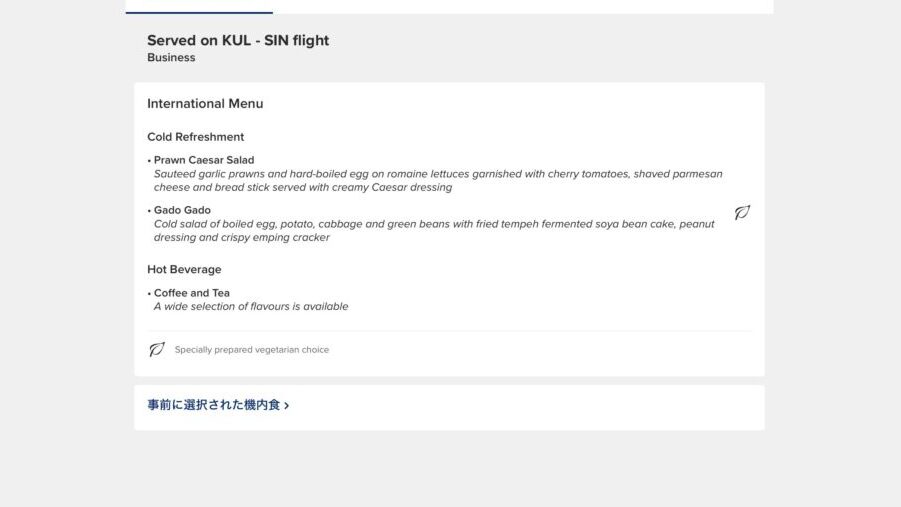
Task: Click the Served on KUL - SIN flight heading
Action: pyautogui.click(x=238, y=41)
